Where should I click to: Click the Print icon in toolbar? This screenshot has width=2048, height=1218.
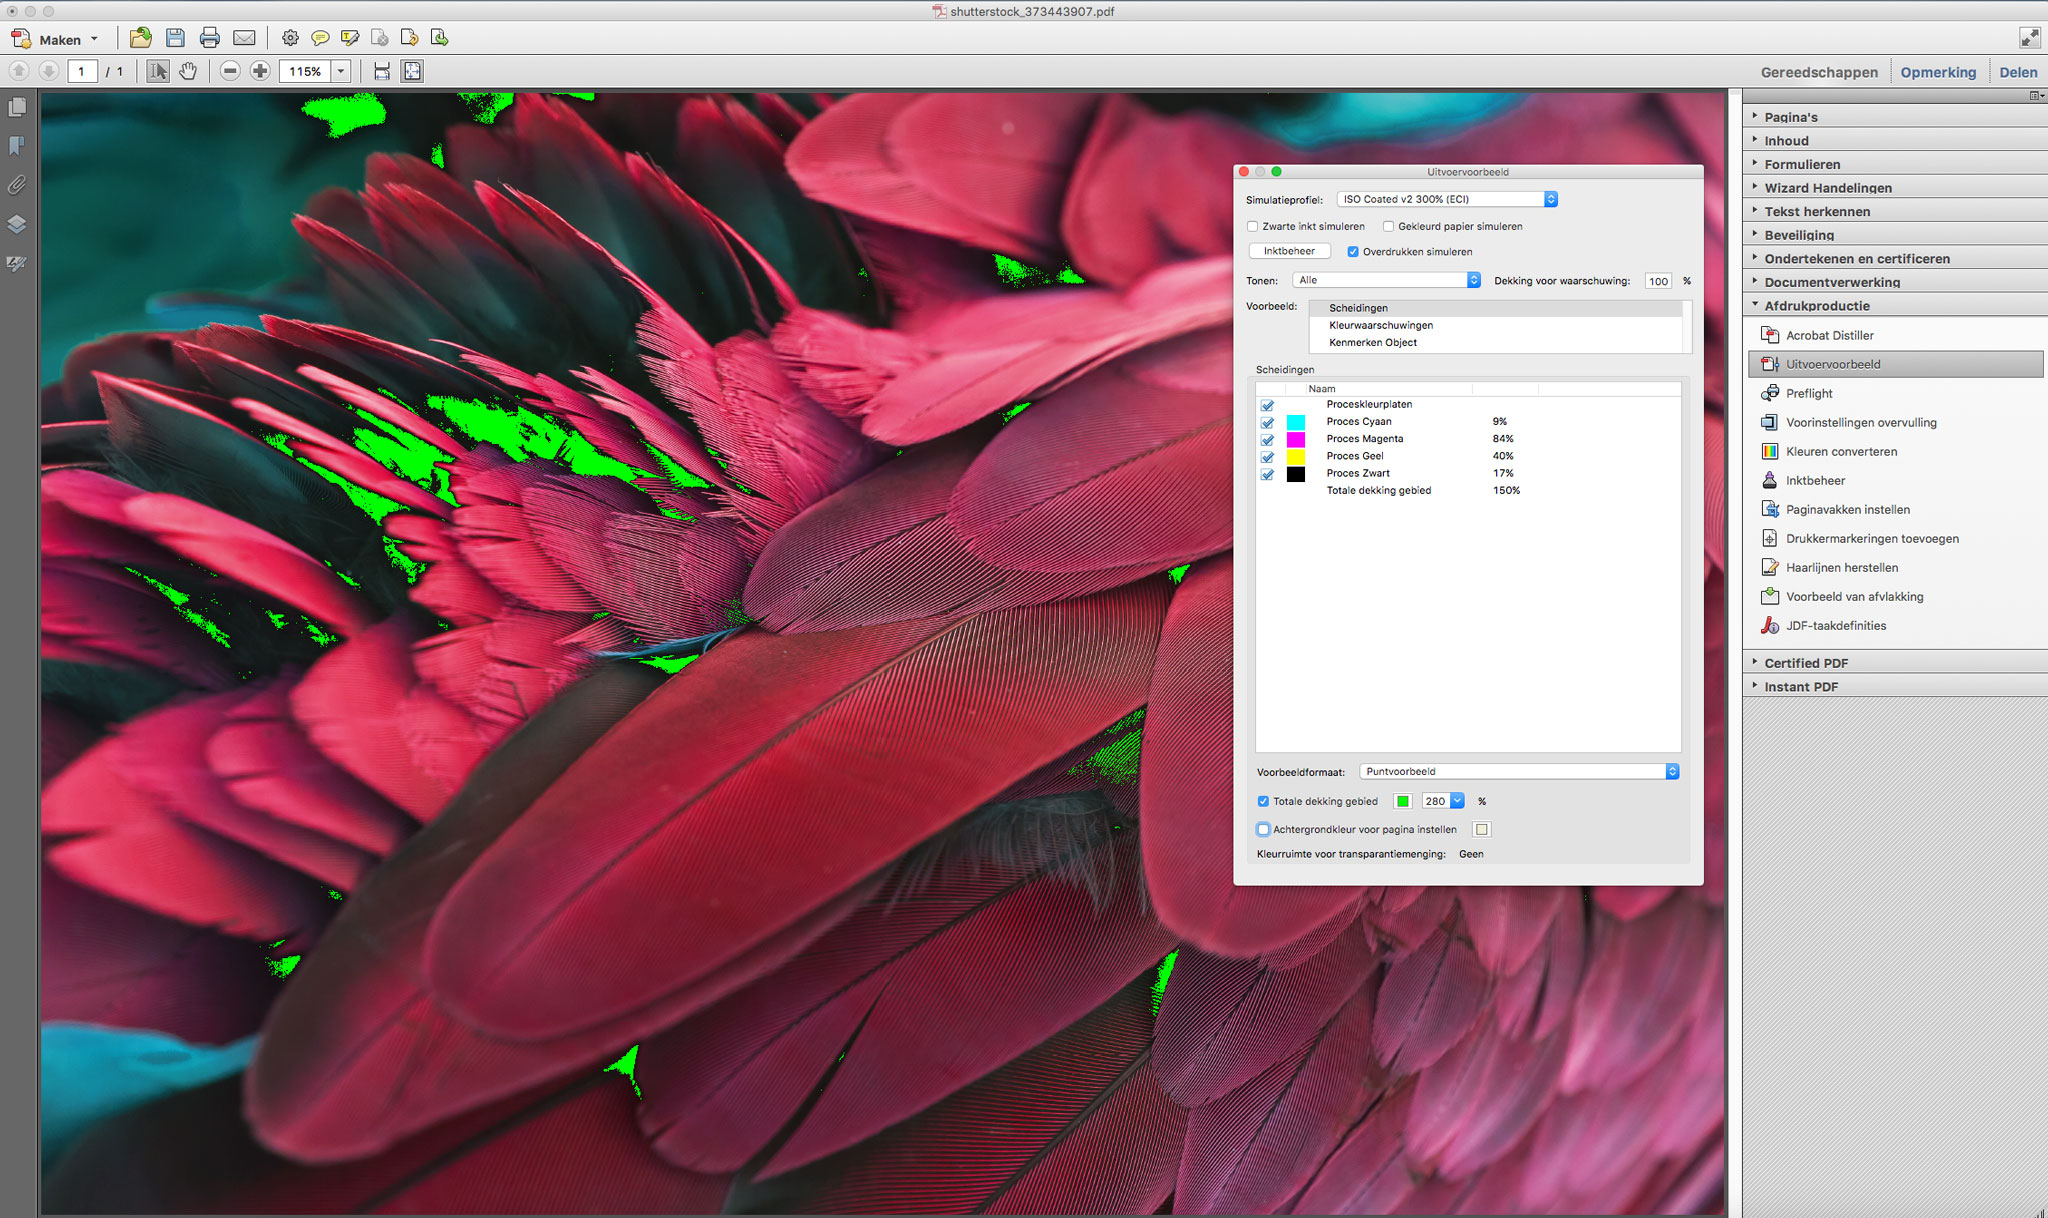point(209,39)
